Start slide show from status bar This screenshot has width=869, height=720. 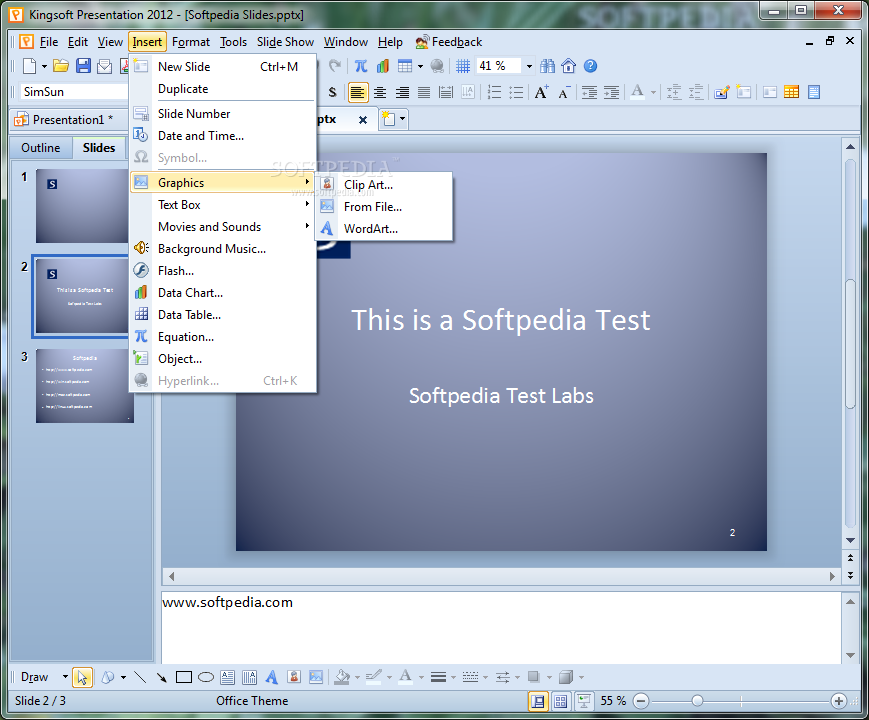(x=583, y=702)
